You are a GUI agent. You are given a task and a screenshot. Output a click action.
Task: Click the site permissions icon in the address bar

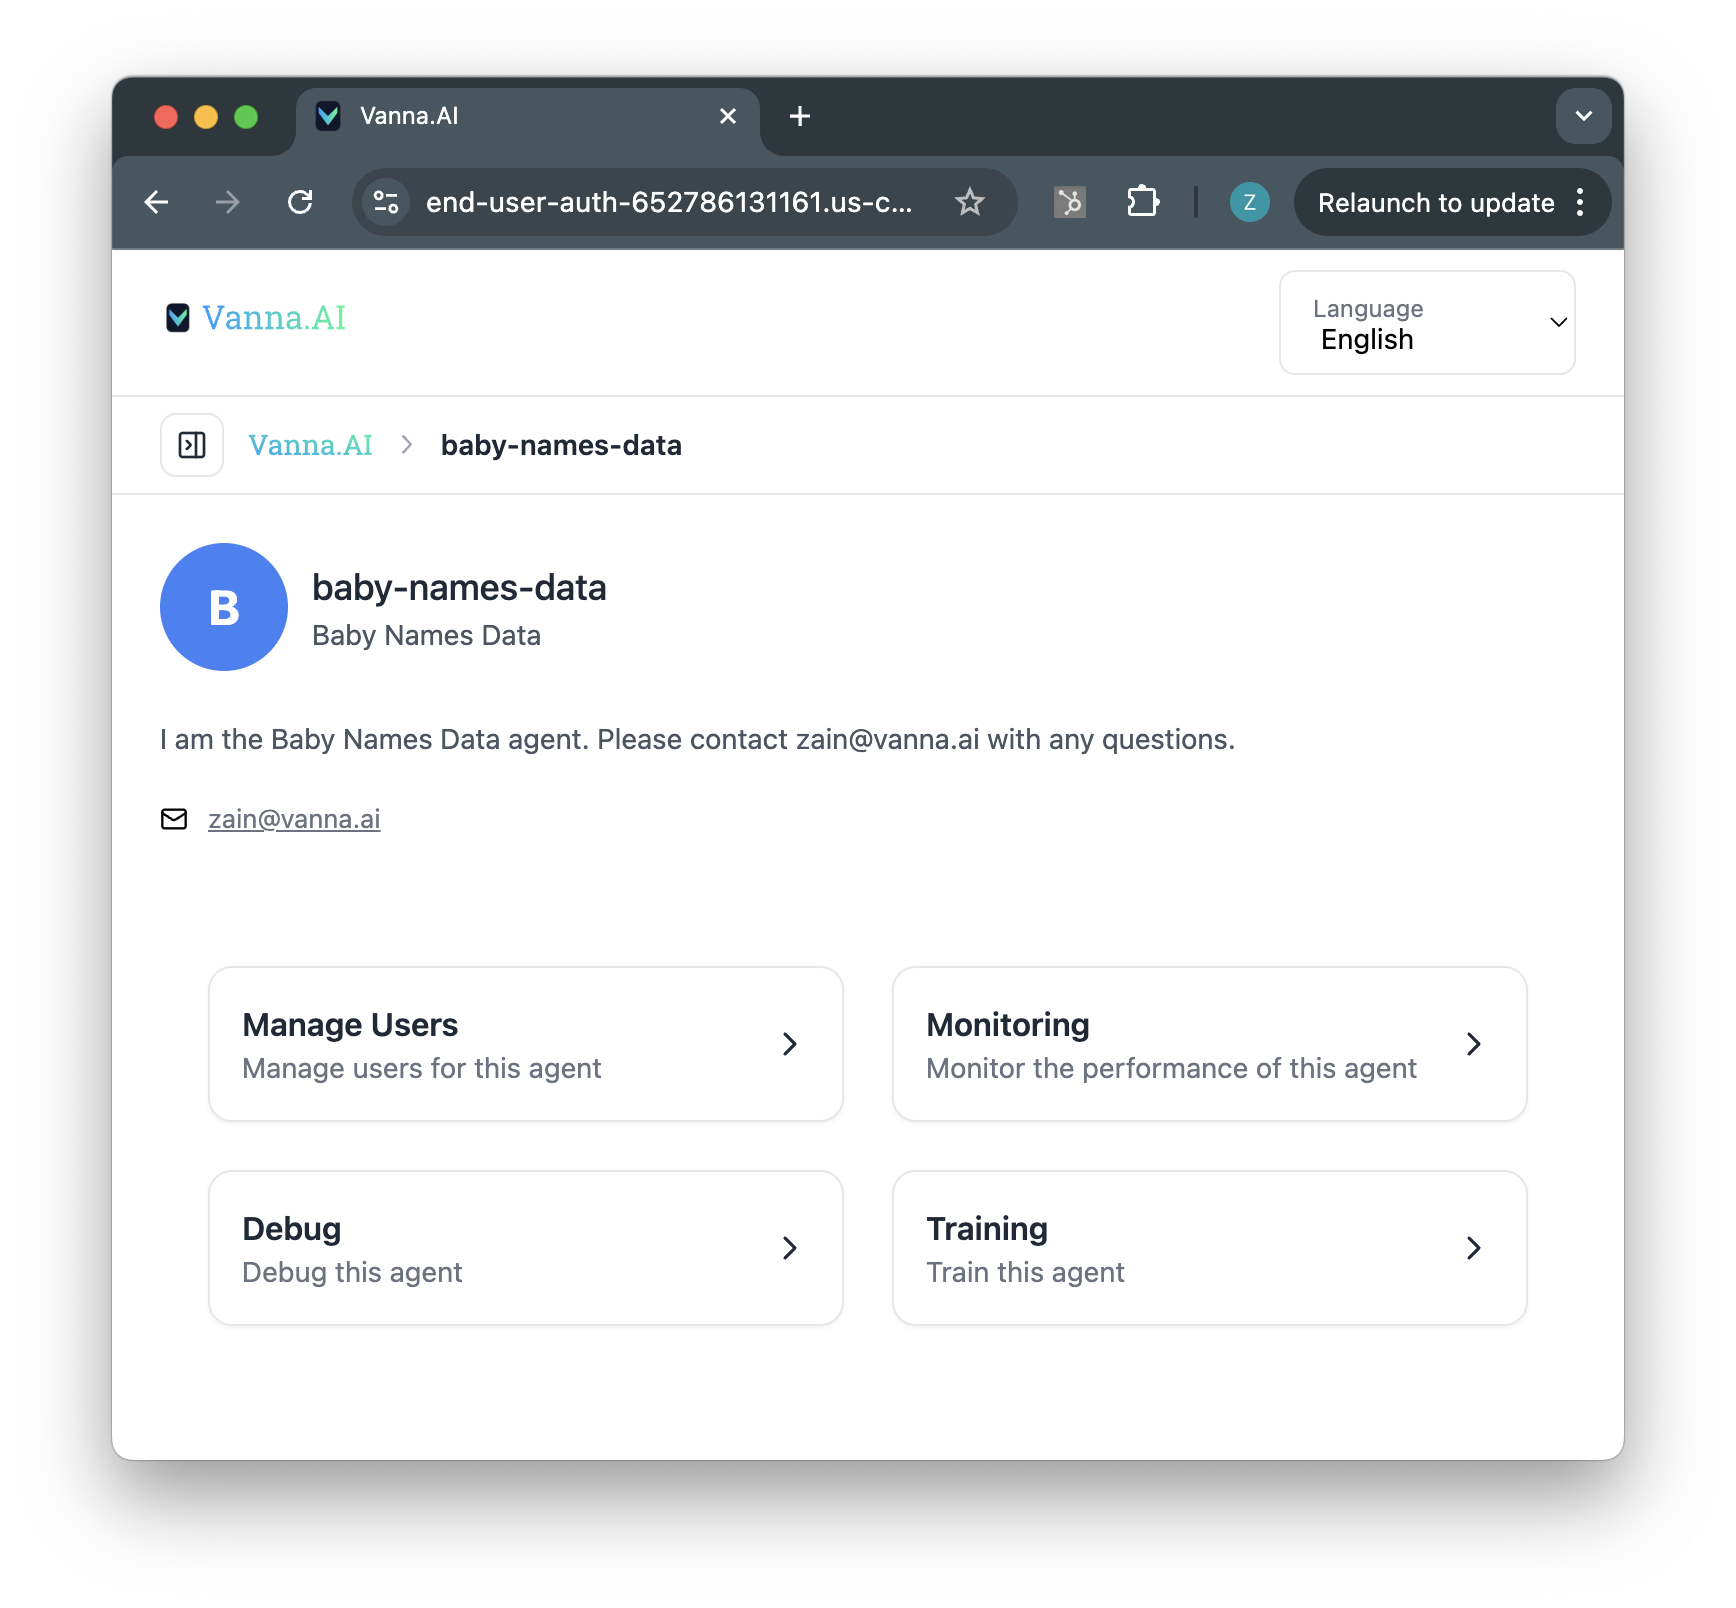point(385,202)
